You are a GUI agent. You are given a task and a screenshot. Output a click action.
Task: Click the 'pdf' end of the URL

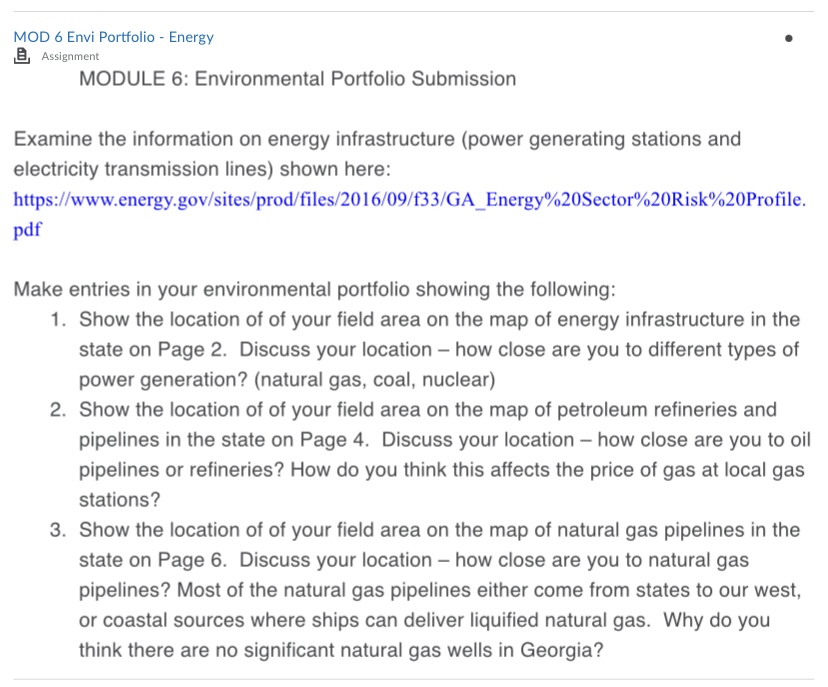[27, 229]
